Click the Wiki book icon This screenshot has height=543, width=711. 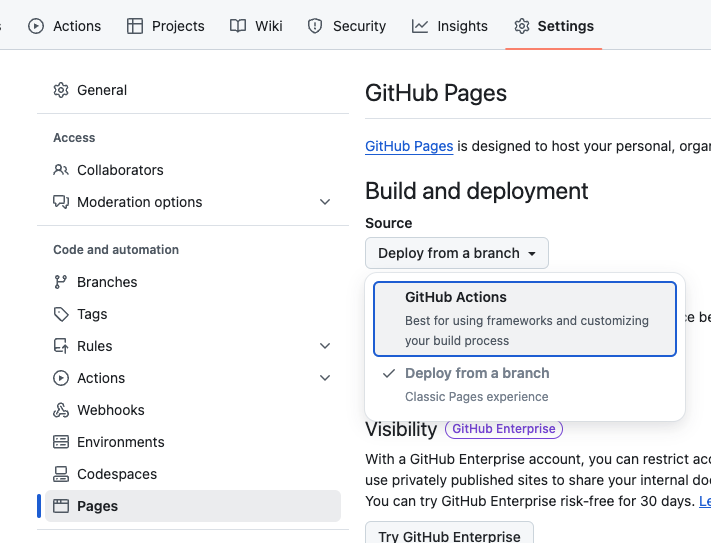238,26
